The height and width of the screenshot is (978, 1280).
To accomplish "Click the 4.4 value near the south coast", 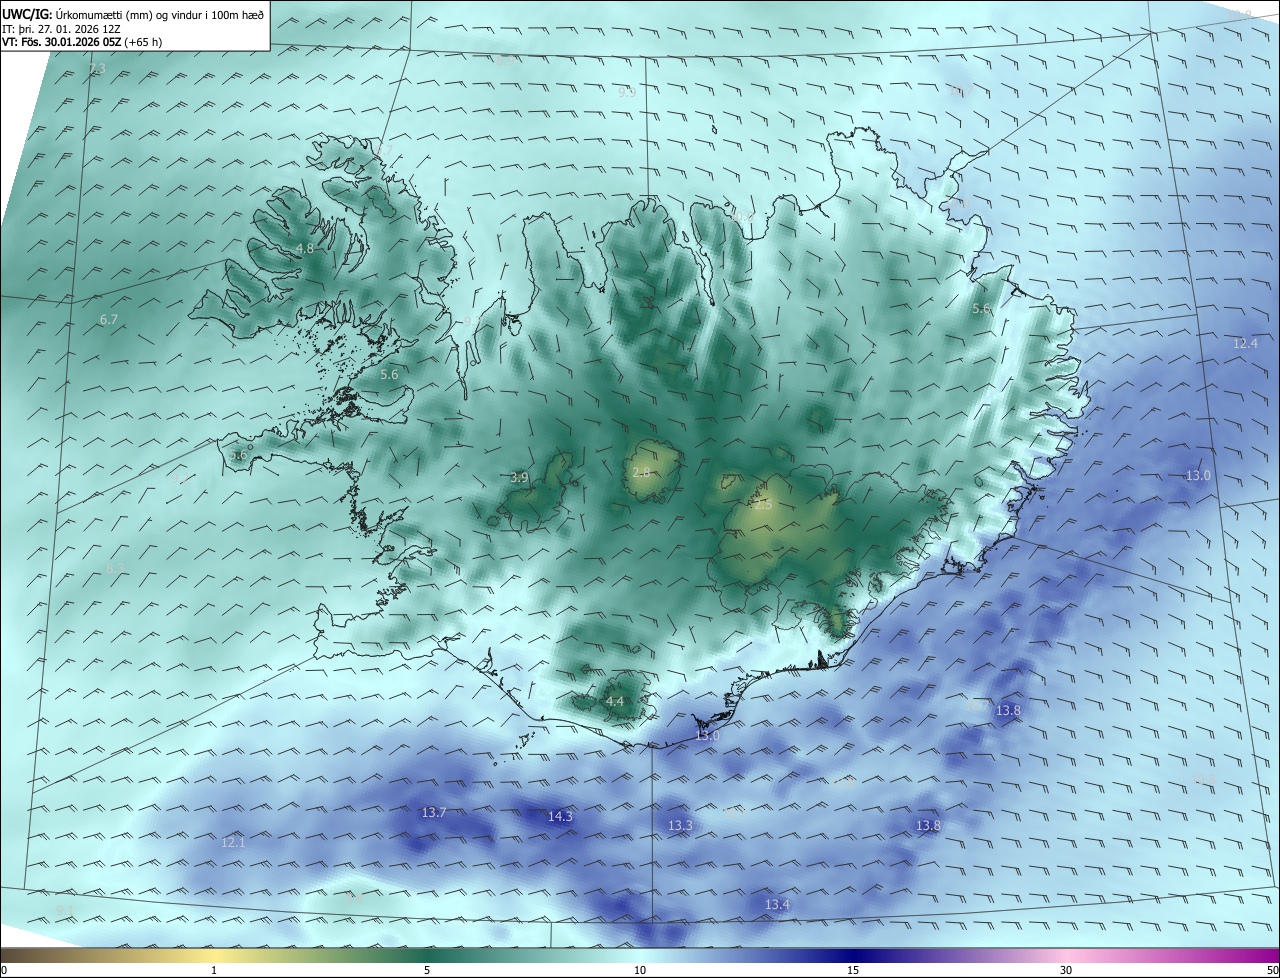I will tap(615, 702).
